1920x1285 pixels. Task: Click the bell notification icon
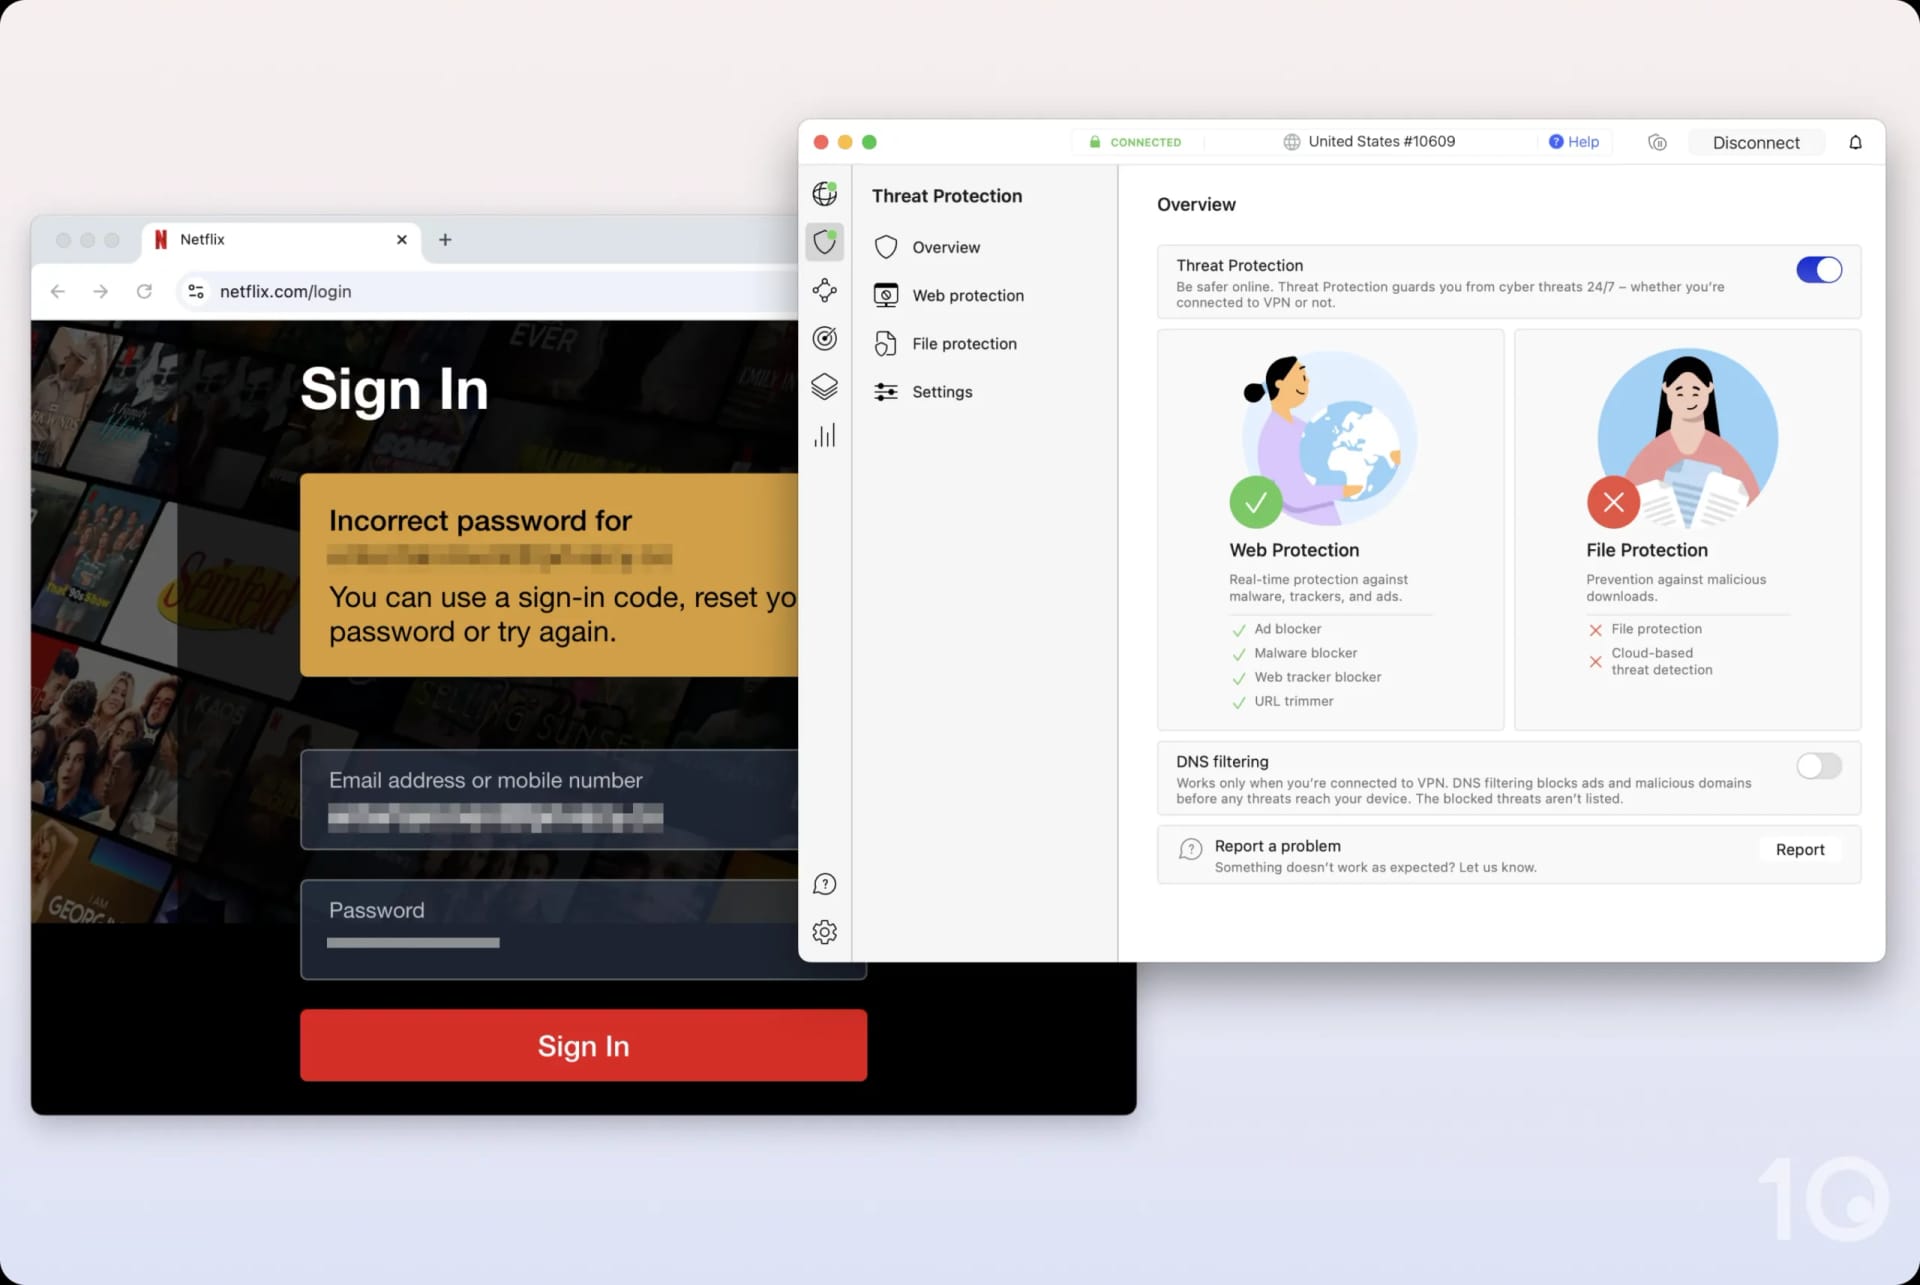(x=1855, y=142)
